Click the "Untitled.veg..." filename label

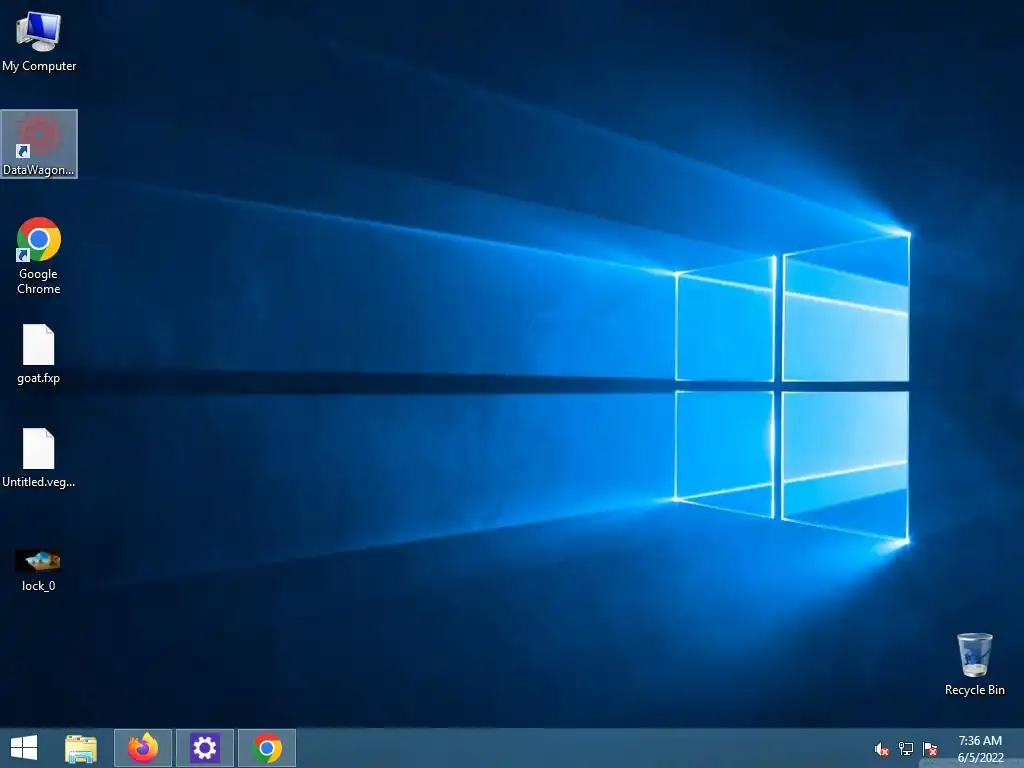39,482
